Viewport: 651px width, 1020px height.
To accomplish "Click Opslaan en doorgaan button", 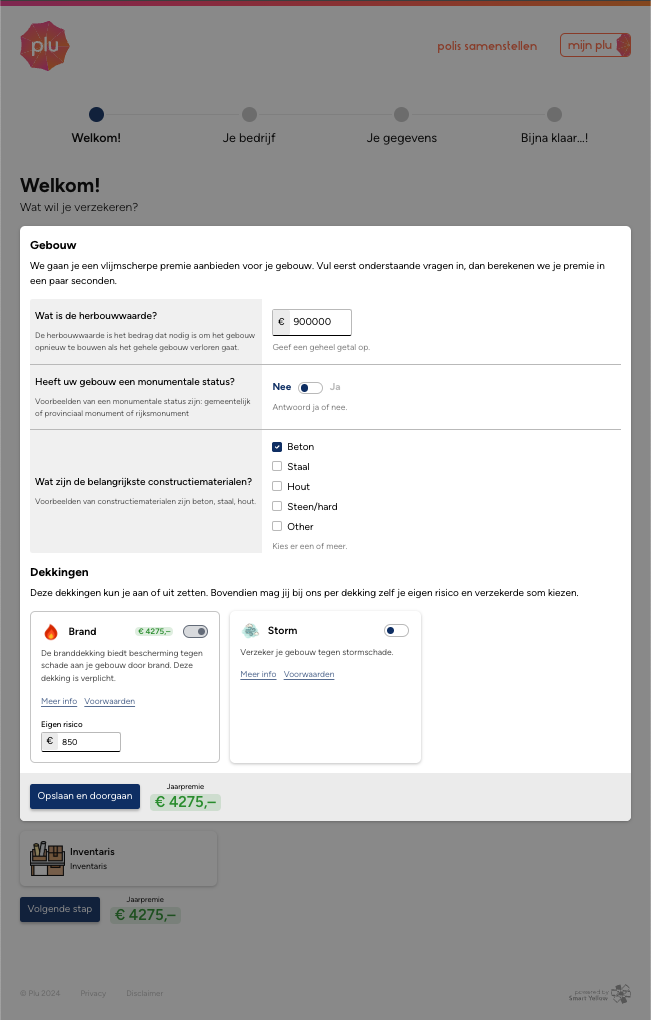I will [x=85, y=796].
